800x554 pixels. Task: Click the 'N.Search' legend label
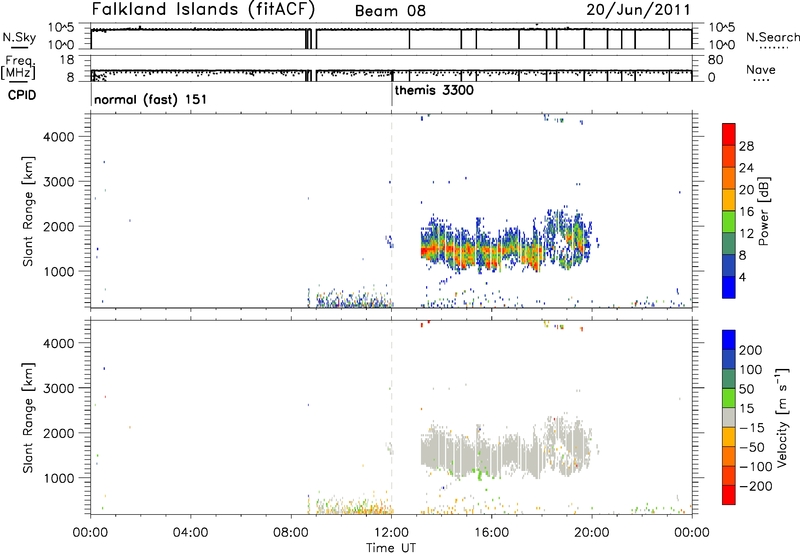(772, 37)
